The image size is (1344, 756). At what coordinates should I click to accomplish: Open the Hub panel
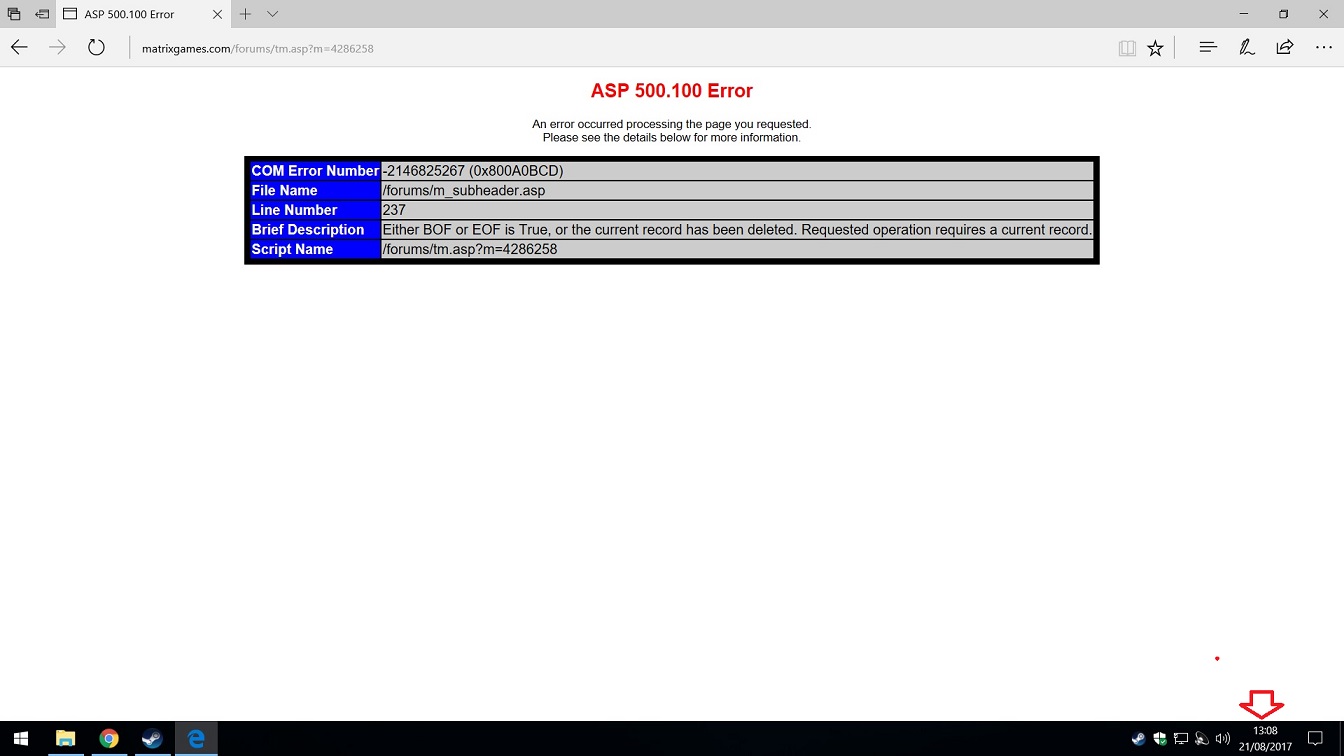[x=1208, y=47]
